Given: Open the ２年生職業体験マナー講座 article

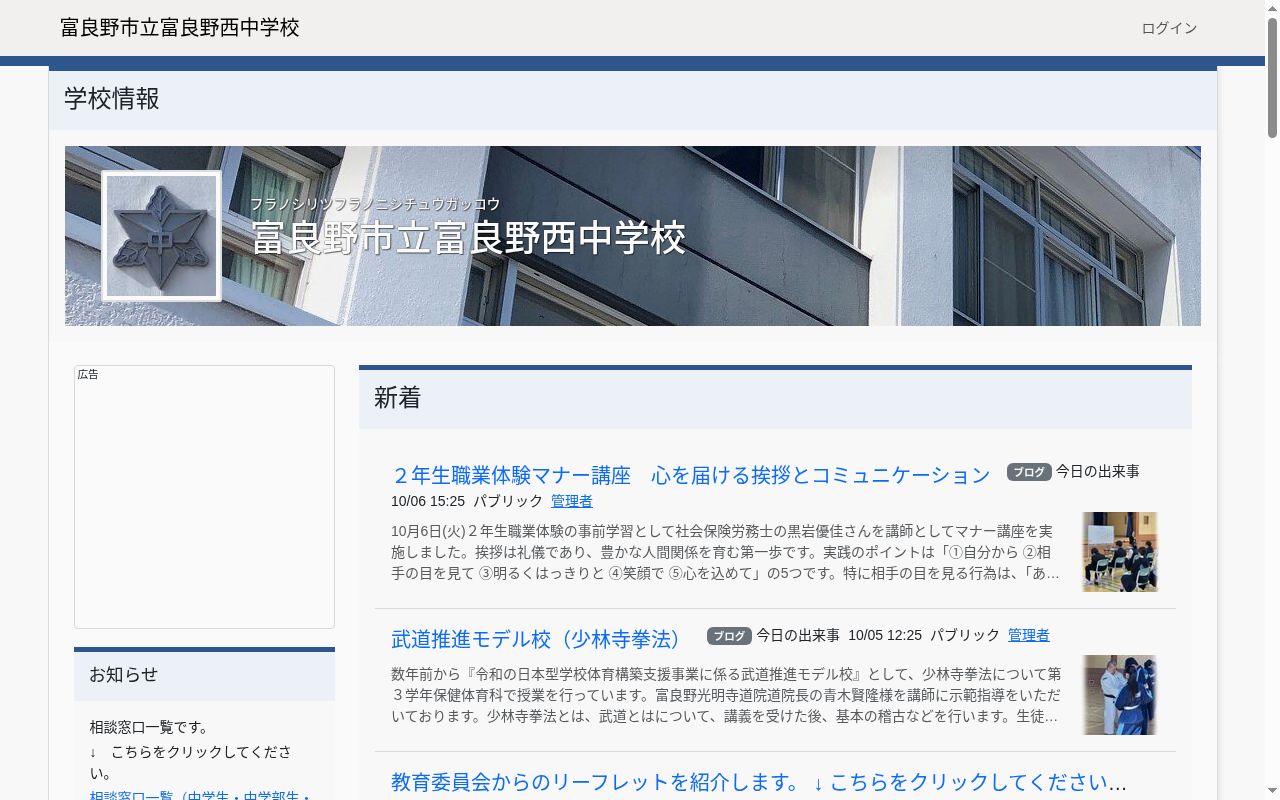Looking at the screenshot, I should click(x=690, y=475).
